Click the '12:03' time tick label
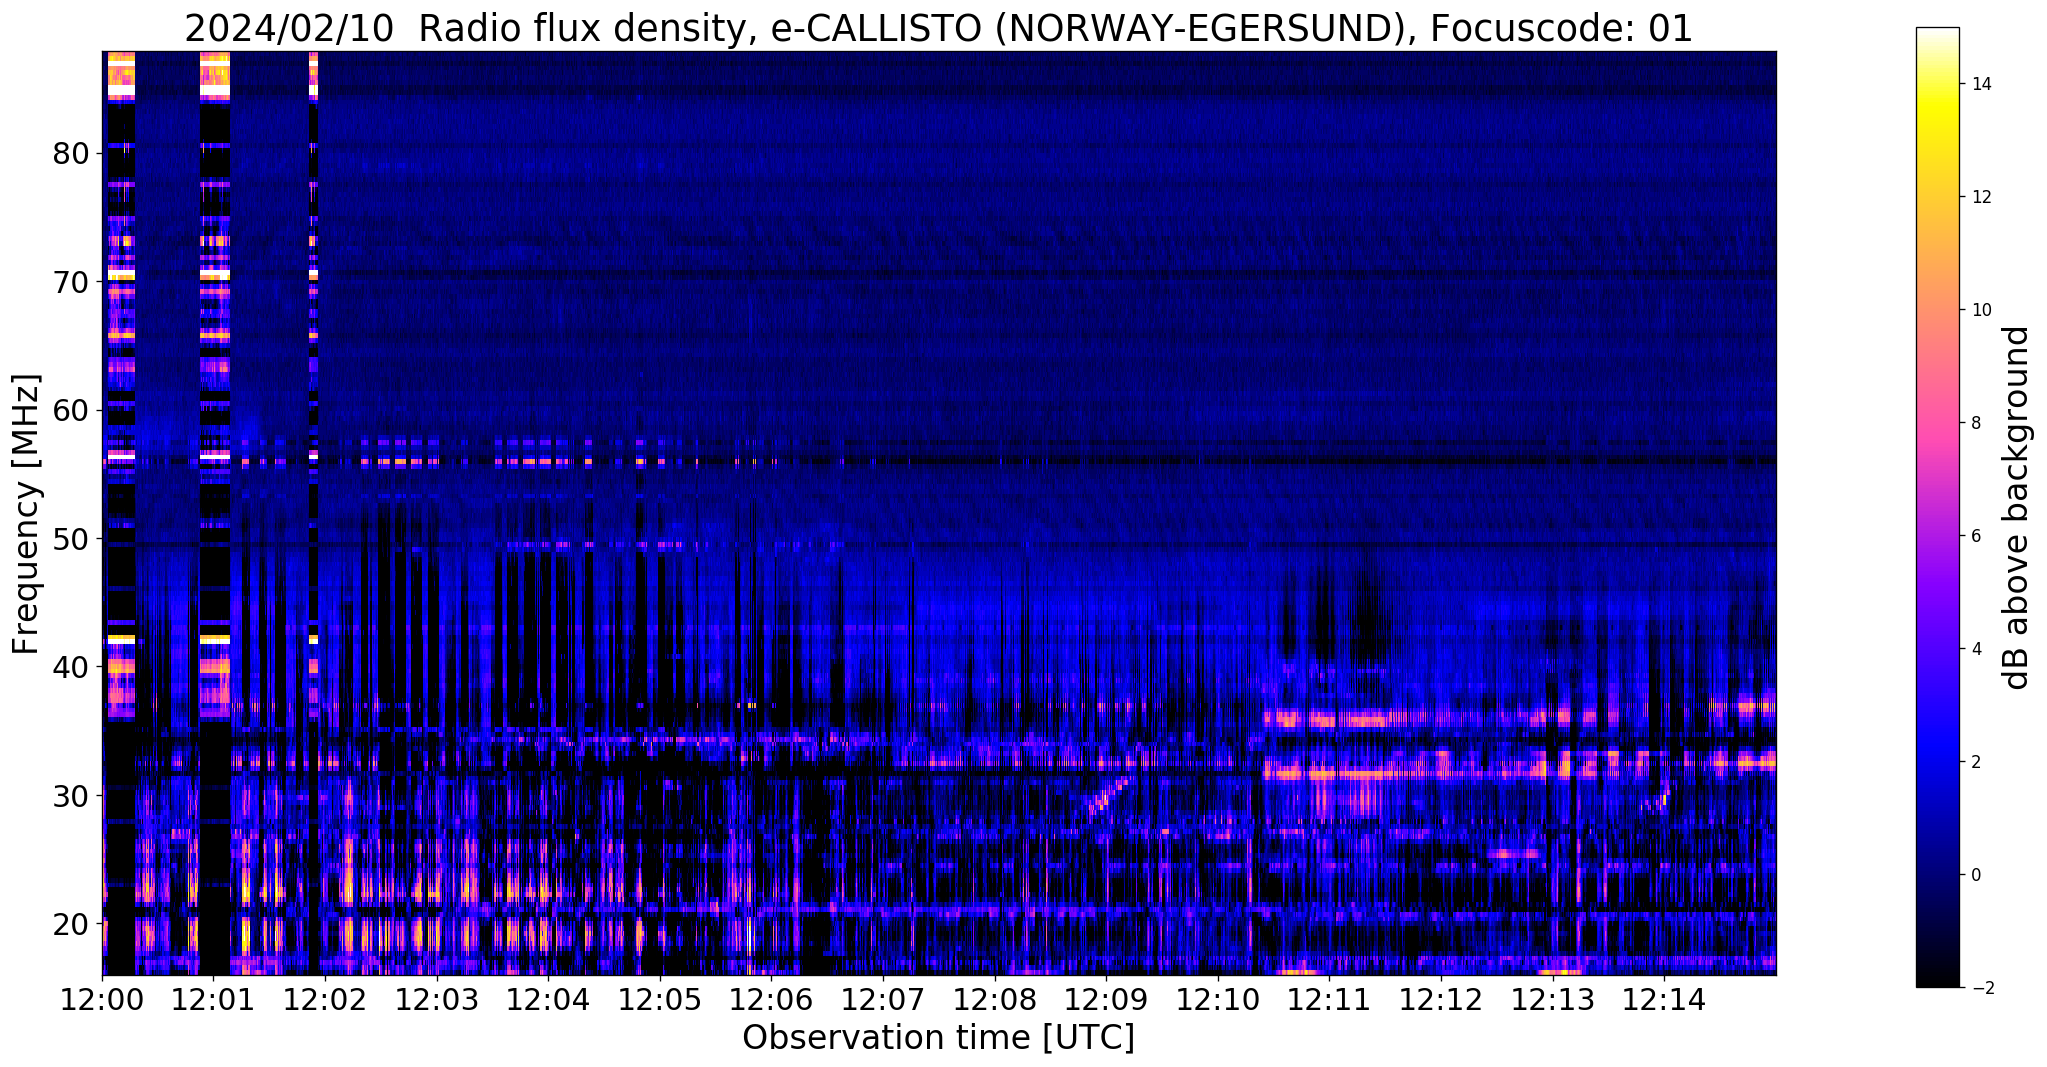The image size is (2047, 1067). [437, 1000]
